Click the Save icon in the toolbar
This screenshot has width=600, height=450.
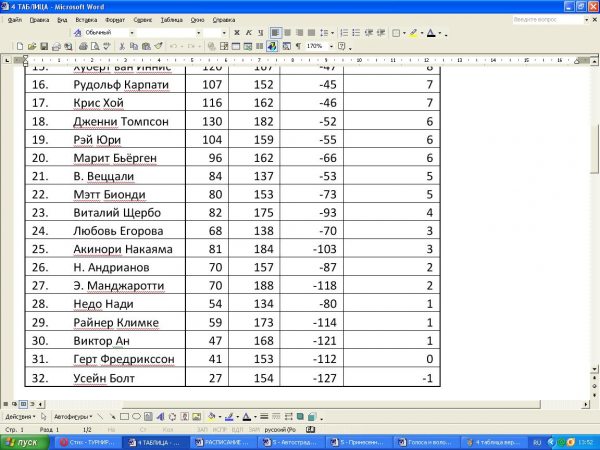click(x=44, y=46)
